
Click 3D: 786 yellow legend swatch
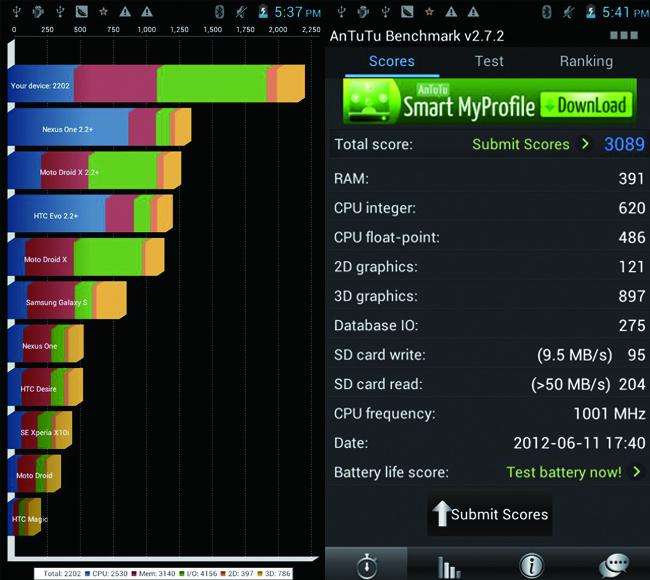[260, 574]
